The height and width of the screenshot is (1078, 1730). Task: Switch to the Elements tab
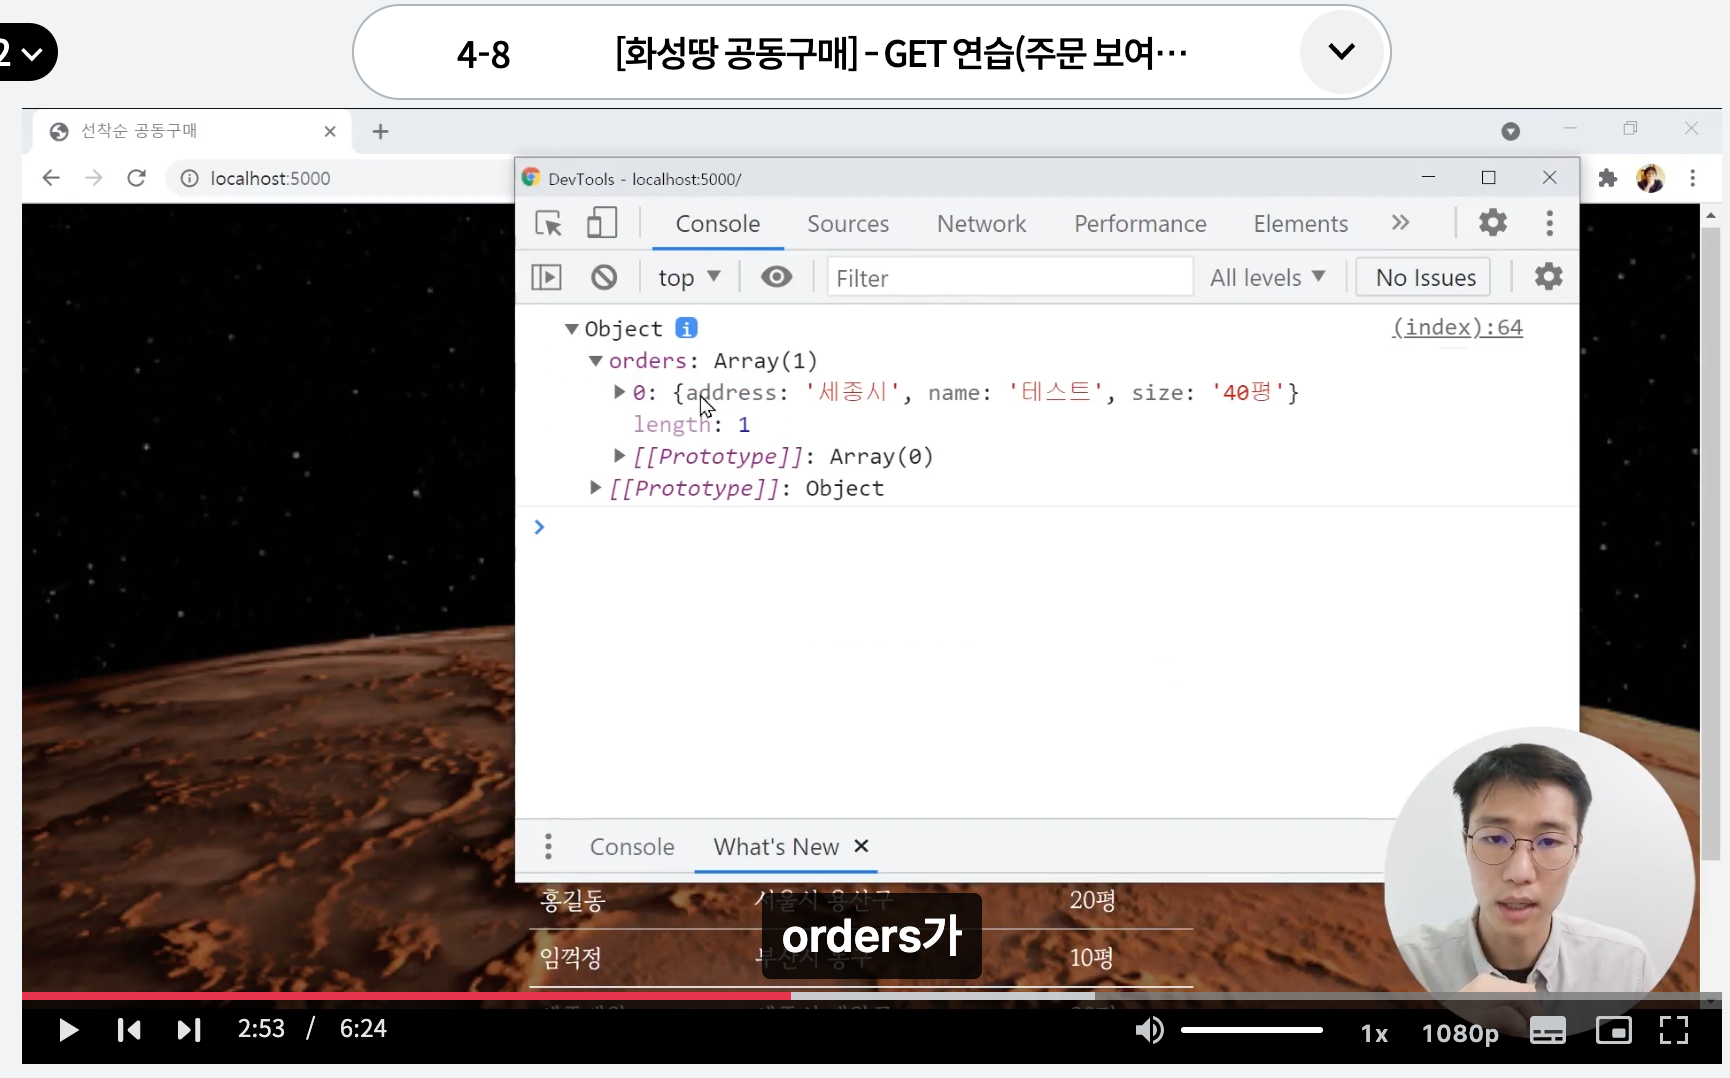pyautogui.click(x=1301, y=223)
